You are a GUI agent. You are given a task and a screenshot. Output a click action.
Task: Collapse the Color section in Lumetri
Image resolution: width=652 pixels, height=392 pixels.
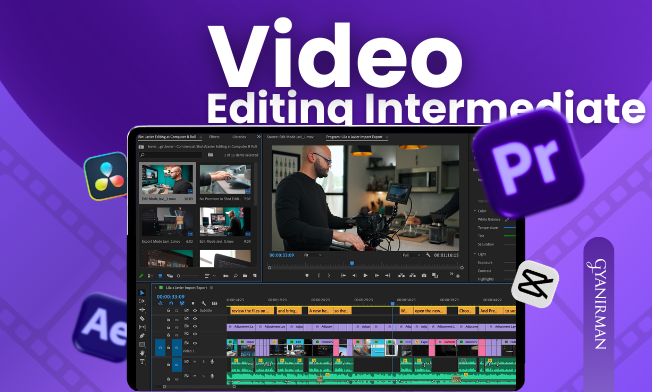(x=475, y=211)
